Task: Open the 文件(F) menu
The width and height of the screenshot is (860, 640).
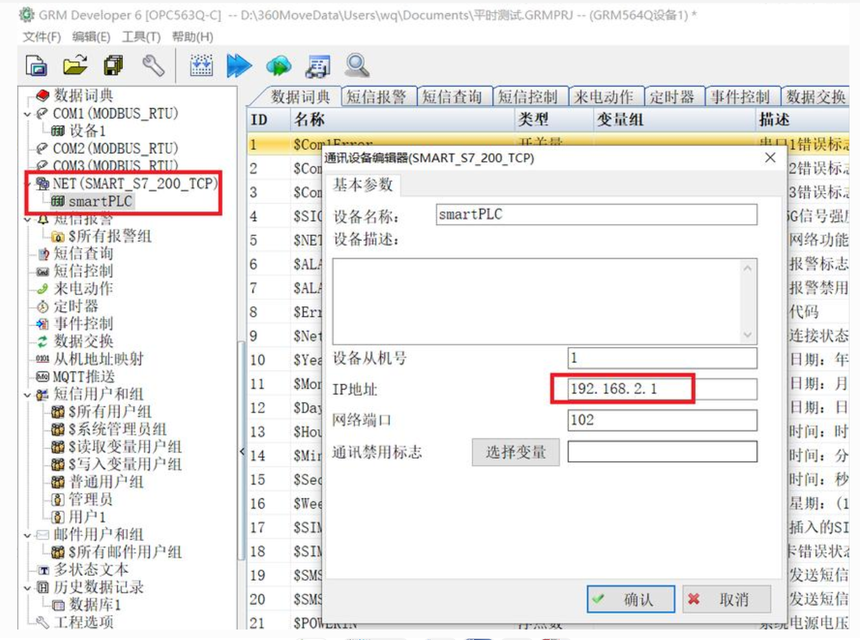Action: [42, 37]
